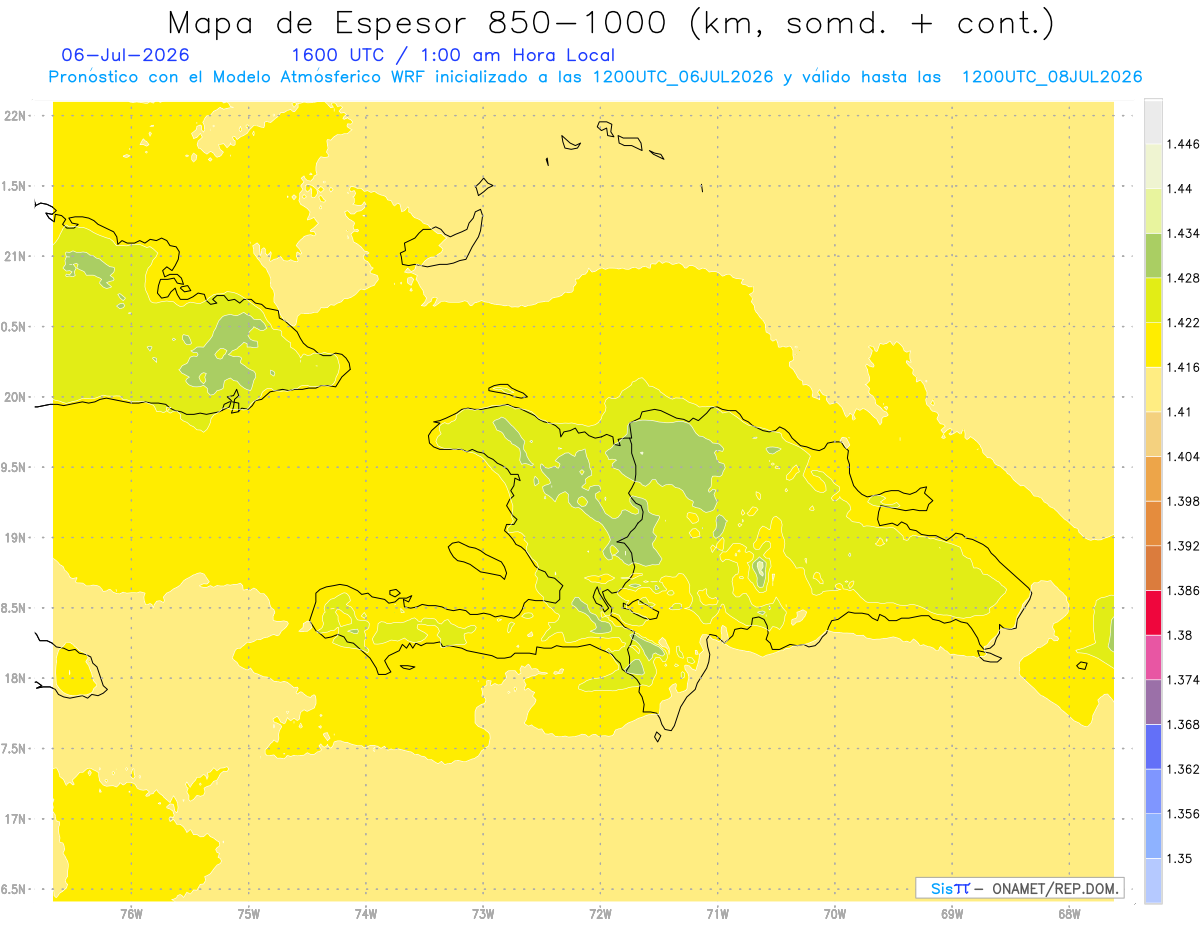Click the legend value '1.428'
The width and height of the screenshot is (1200, 927).
tap(1183, 278)
